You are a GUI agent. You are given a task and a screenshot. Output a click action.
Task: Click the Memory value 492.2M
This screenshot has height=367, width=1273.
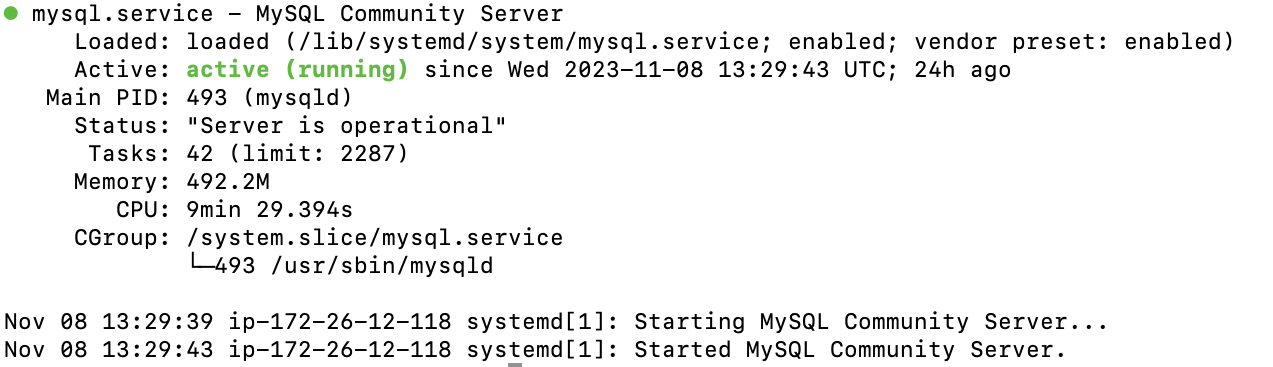click(x=228, y=182)
